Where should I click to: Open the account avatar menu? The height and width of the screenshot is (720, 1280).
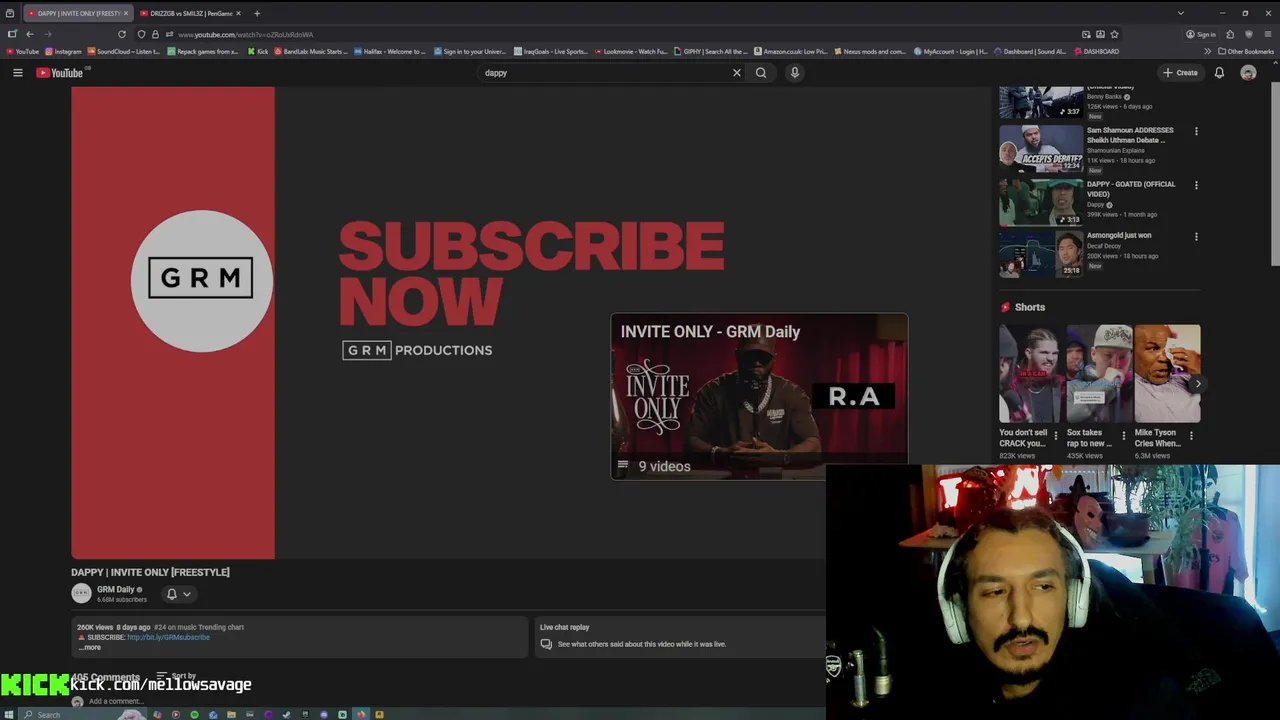tap(1248, 72)
